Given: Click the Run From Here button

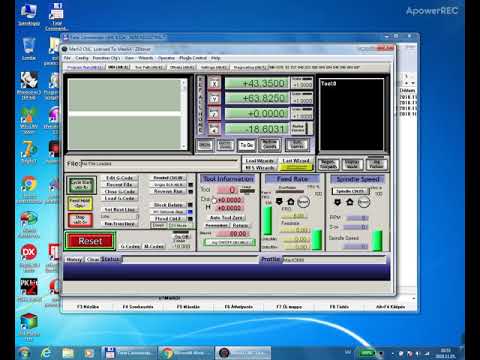Looking at the screenshot, I should [x=119, y=224].
